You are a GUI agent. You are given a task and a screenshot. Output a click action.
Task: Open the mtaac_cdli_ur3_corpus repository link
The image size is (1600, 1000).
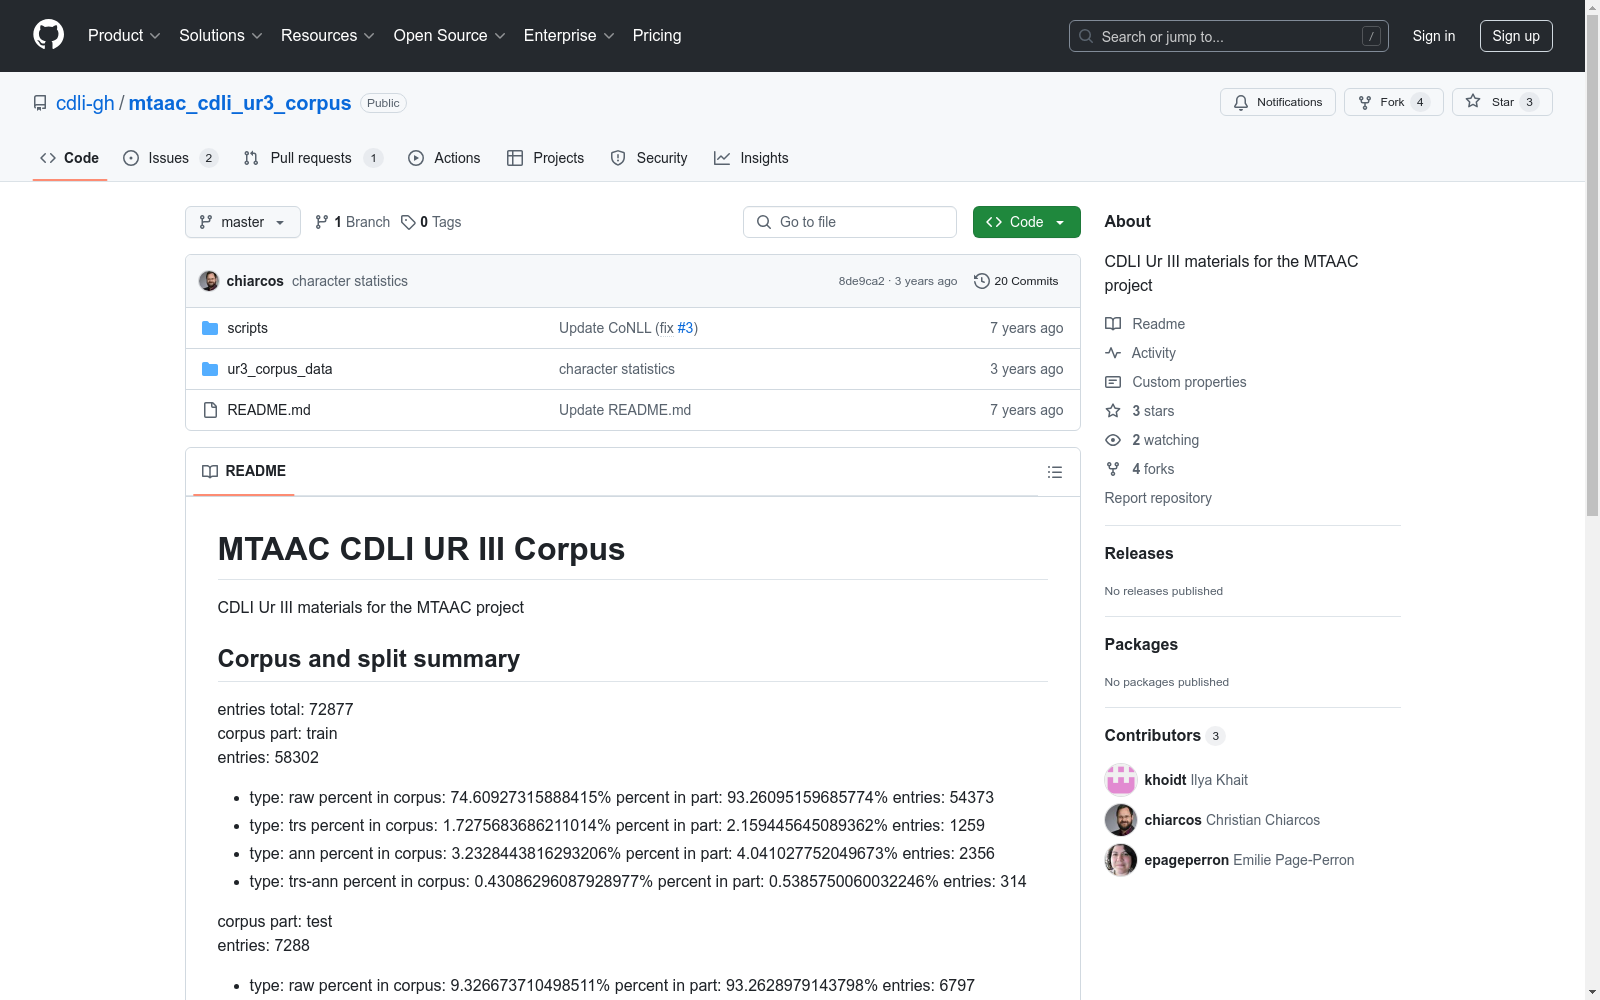[240, 103]
